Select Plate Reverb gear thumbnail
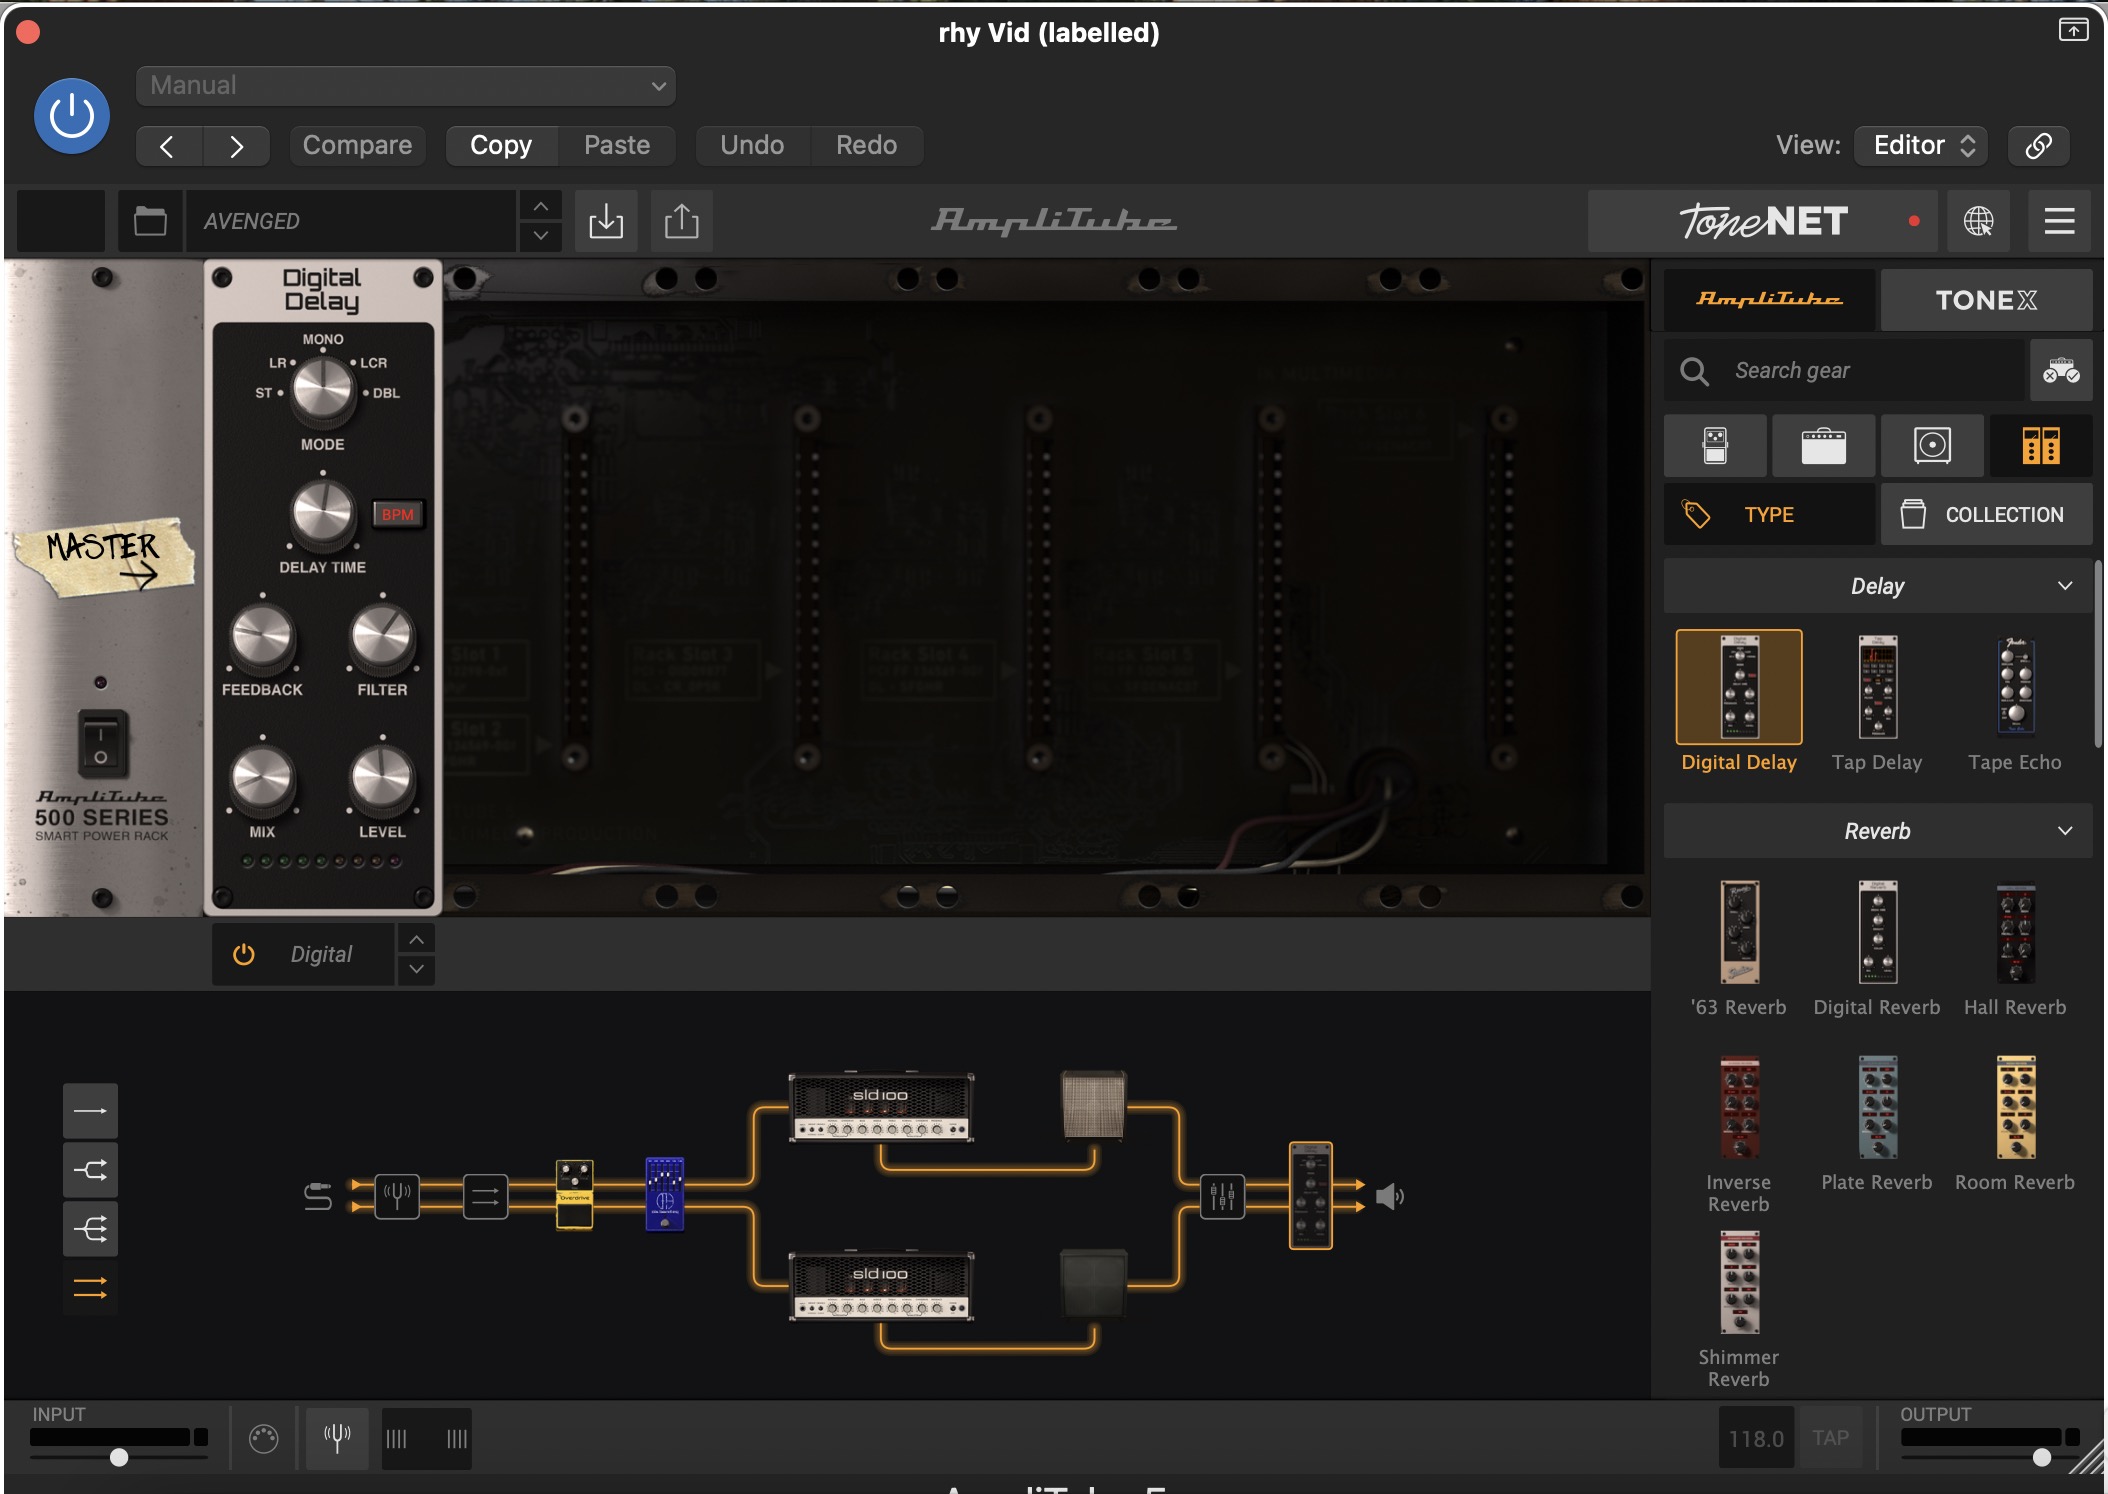 click(1877, 1107)
